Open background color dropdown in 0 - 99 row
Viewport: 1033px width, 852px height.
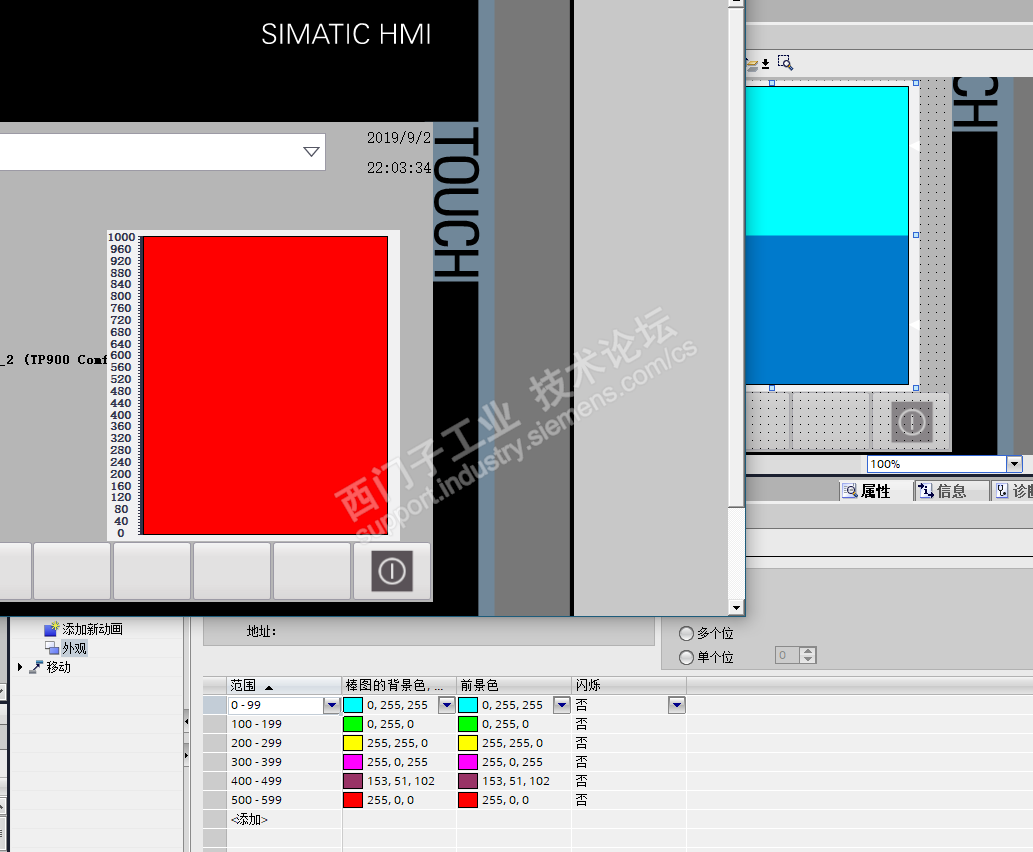447,705
